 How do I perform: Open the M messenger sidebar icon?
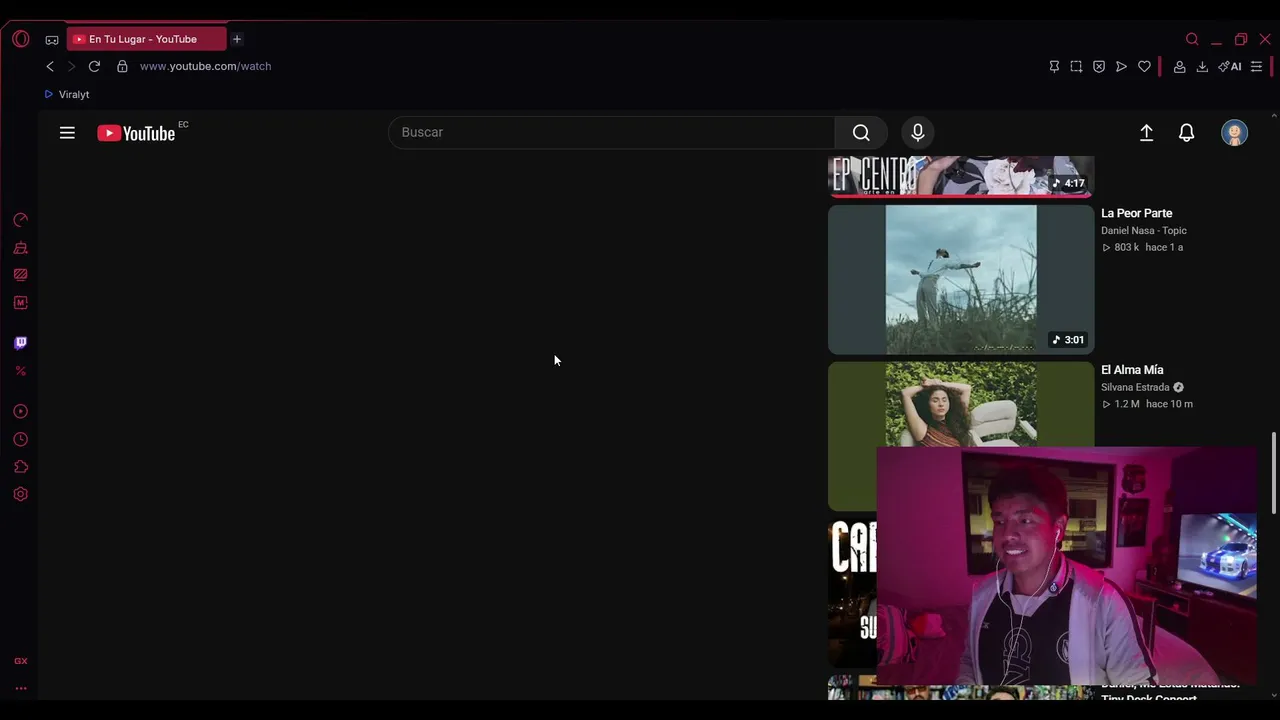(20, 303)
